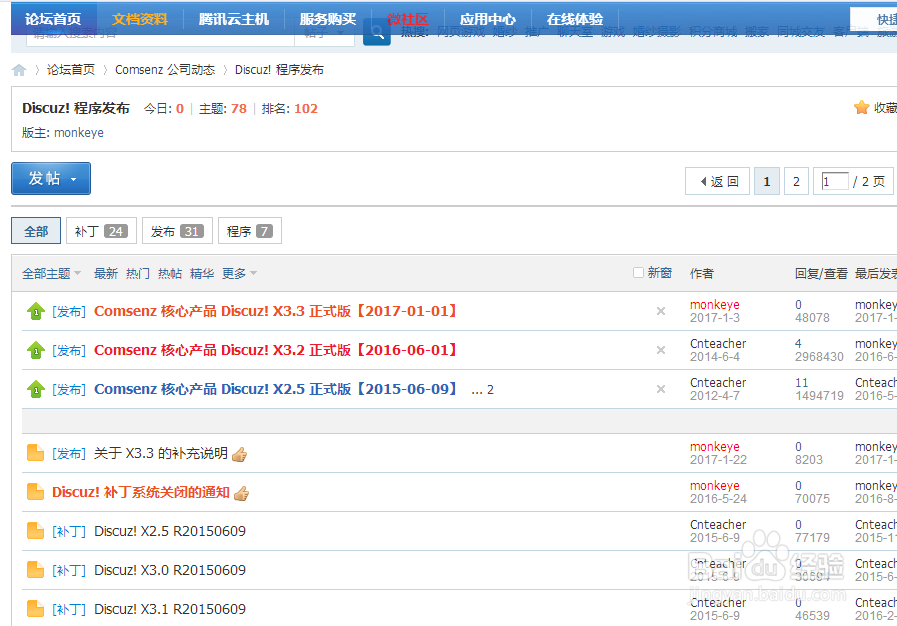Open thread Discuz! X3.0 R20150609
The image size is (897, 626).
170,570
